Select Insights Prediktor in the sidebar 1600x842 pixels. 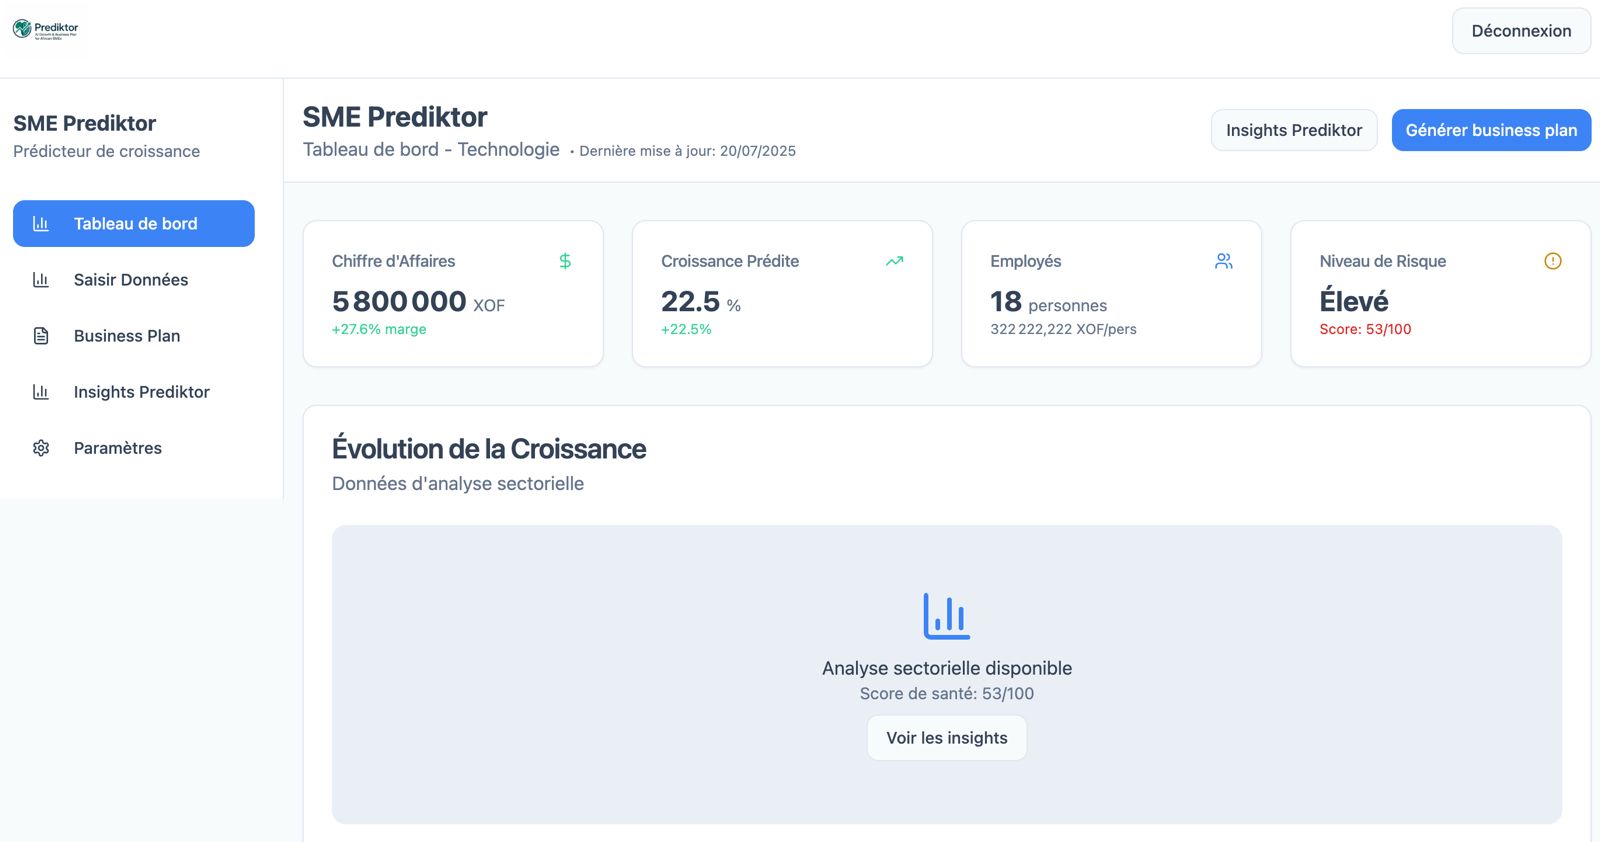[x=134, y=392]
